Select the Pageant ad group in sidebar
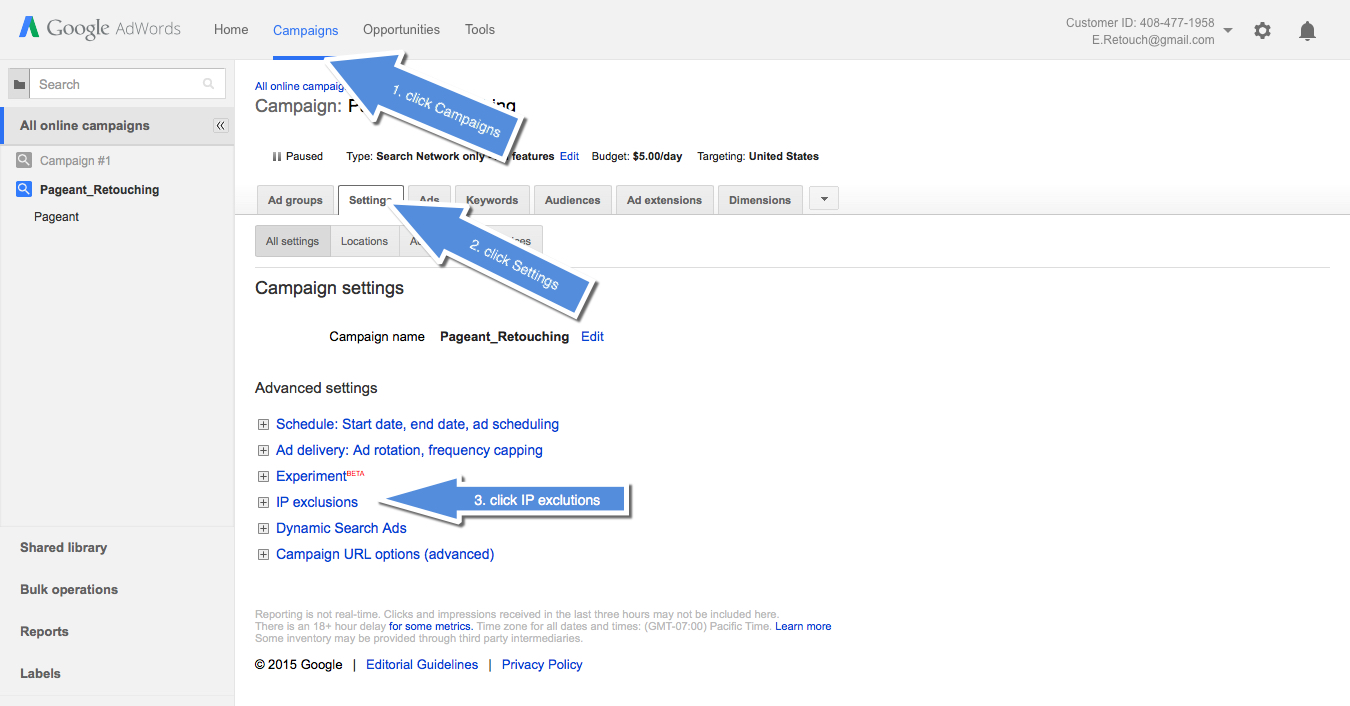 [56, 217]
